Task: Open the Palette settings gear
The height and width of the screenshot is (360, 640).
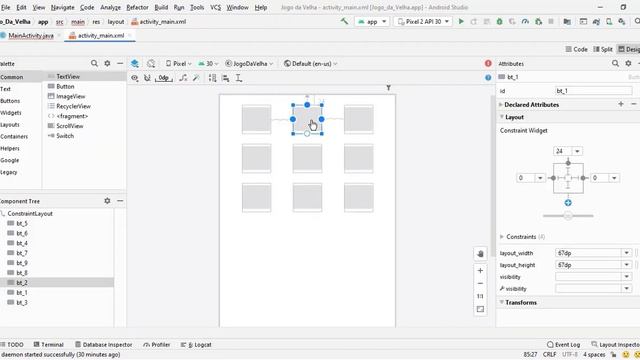Action: coord(107,63)
